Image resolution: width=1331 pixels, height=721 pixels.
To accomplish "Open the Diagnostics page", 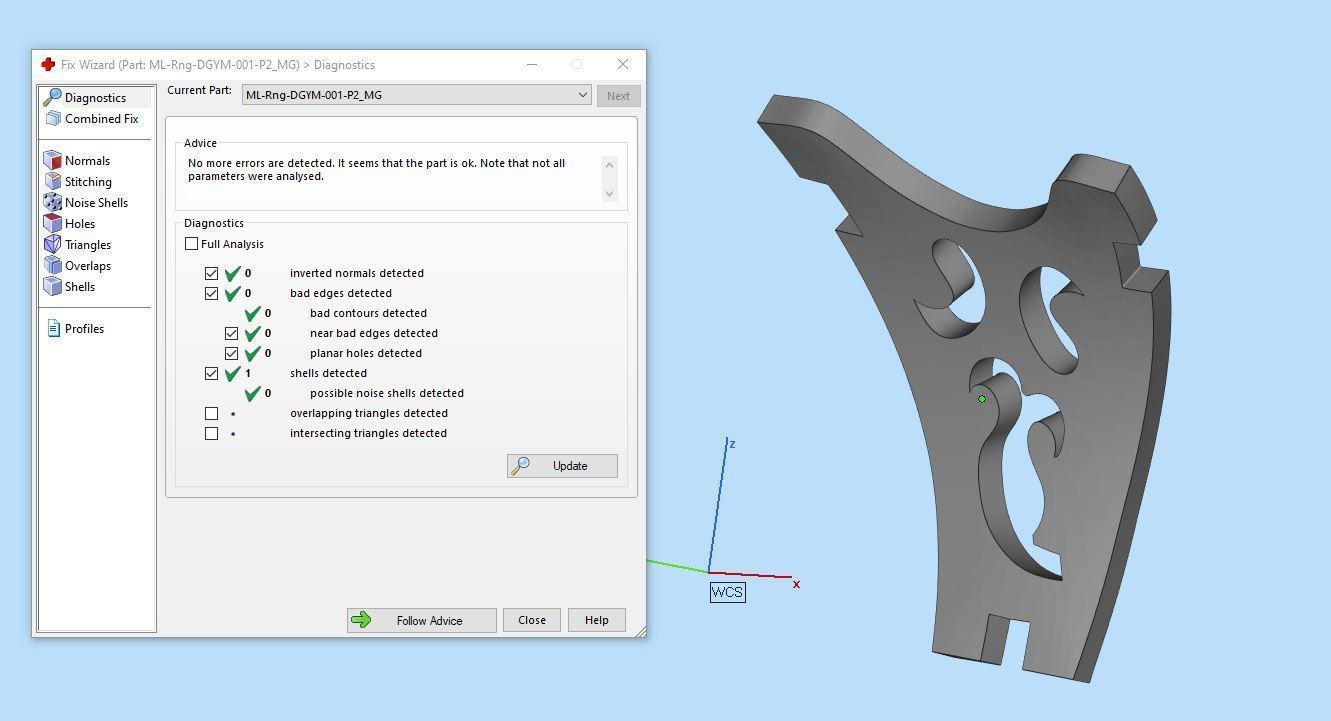I will coord(95,98).
